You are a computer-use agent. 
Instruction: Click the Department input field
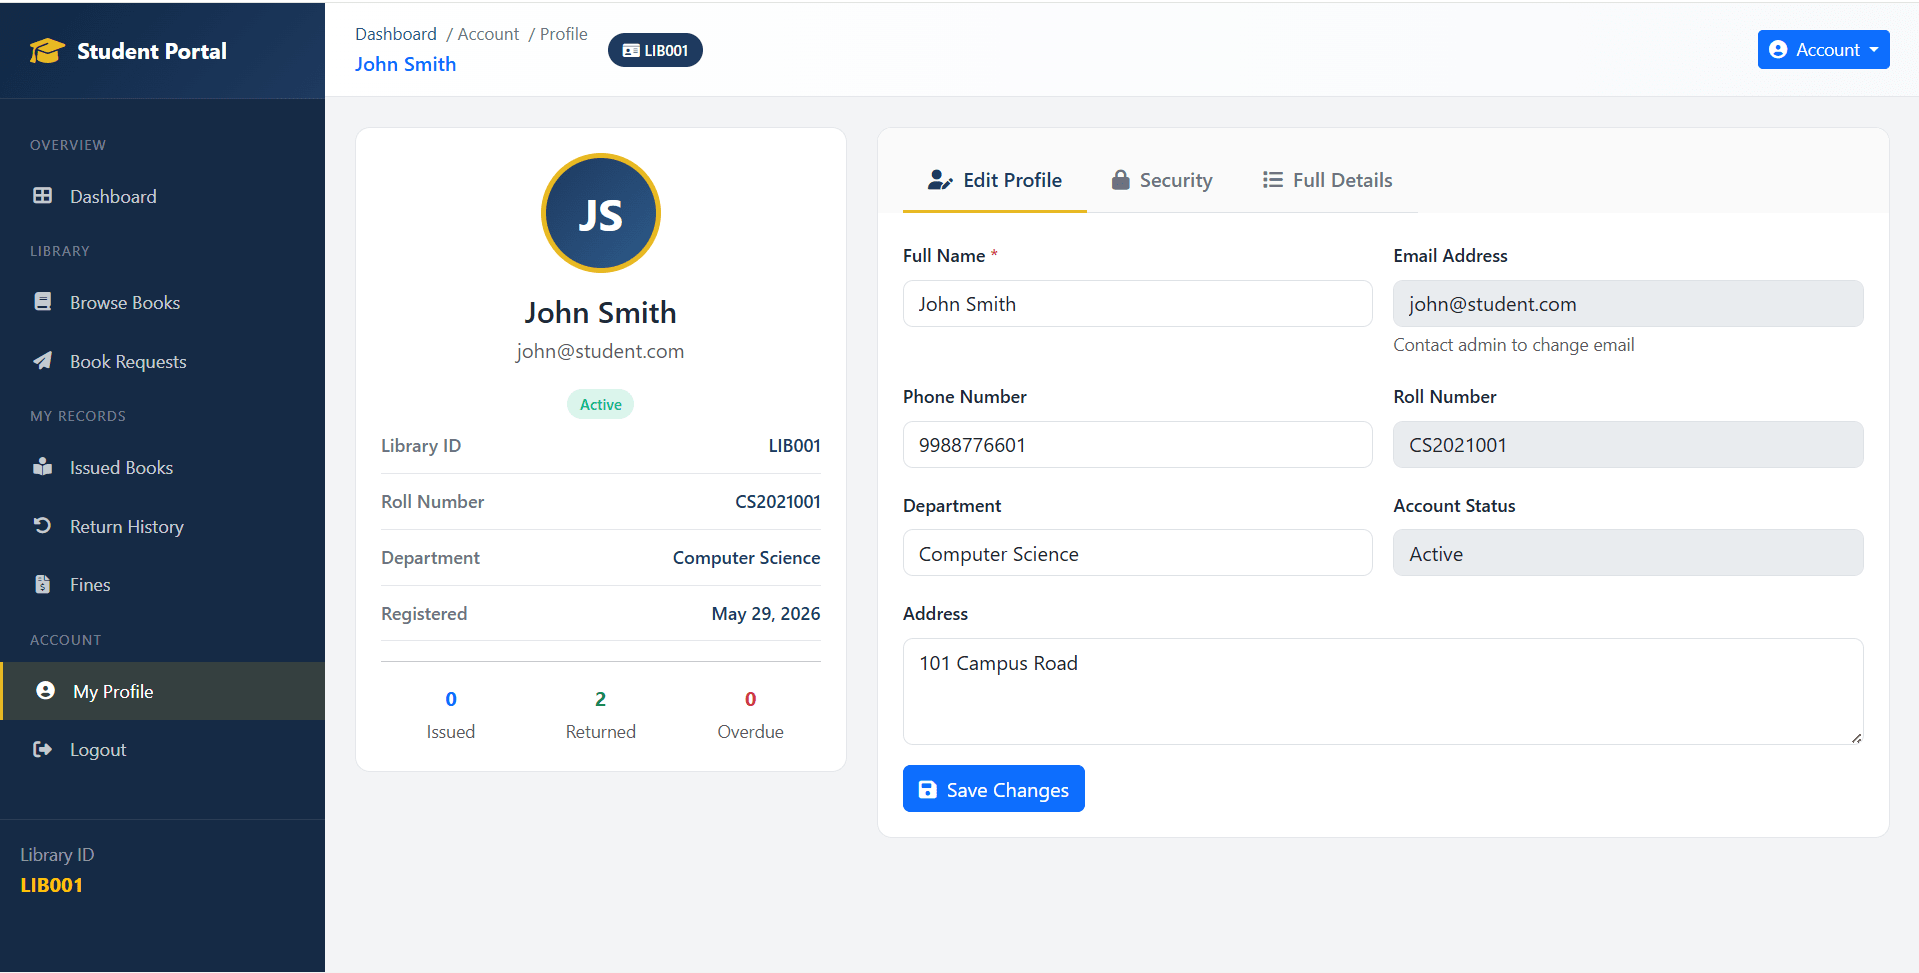1137,553
